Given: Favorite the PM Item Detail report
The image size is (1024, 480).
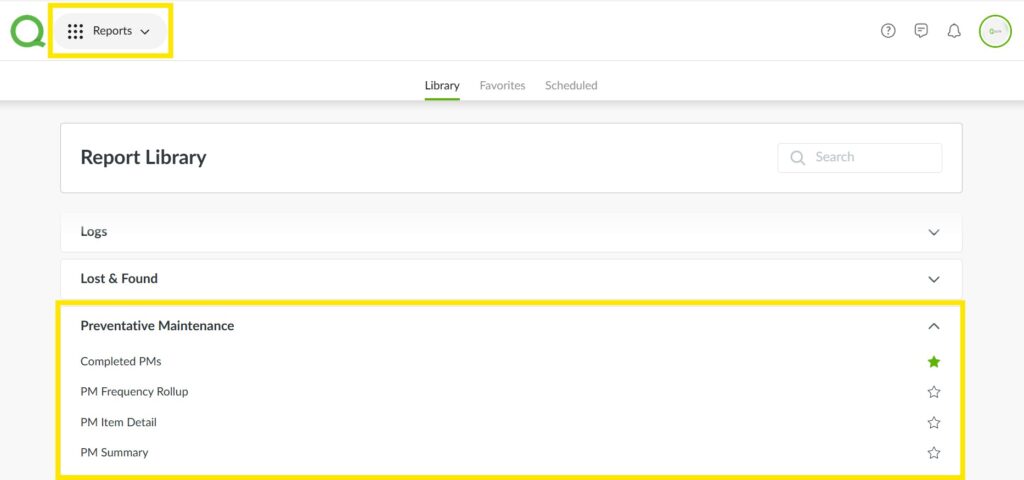Looking at the screenshot, I should (x=934, y=423).
